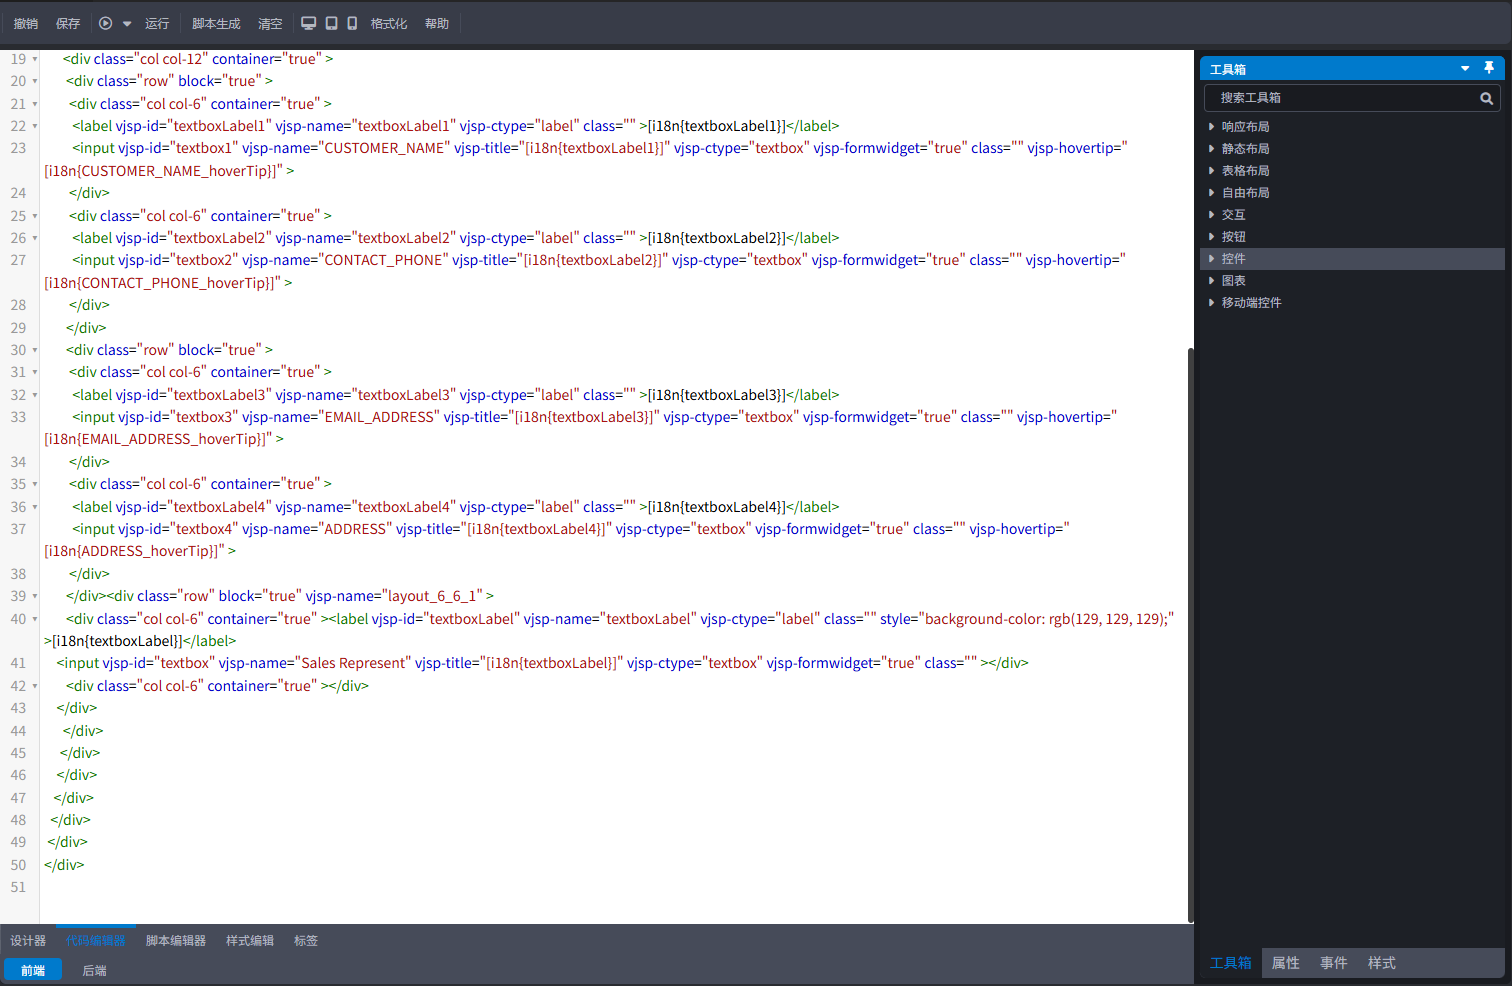Viewport: 1512px width, 986px height.
Task: Toggle the fold arrow at line 40
Action: [x=35, y=619]
